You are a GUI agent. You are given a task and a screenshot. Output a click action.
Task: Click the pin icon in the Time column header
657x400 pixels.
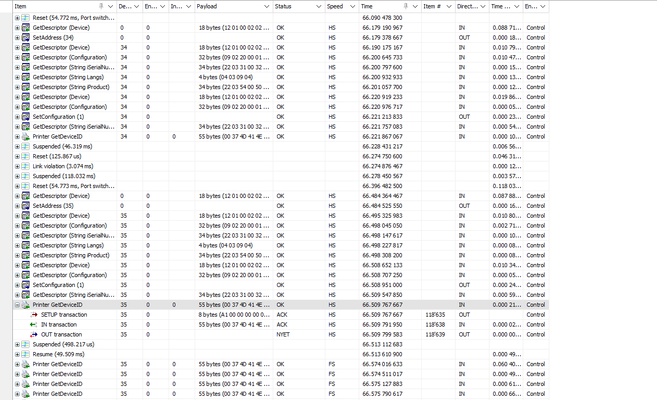coord(406,6)
